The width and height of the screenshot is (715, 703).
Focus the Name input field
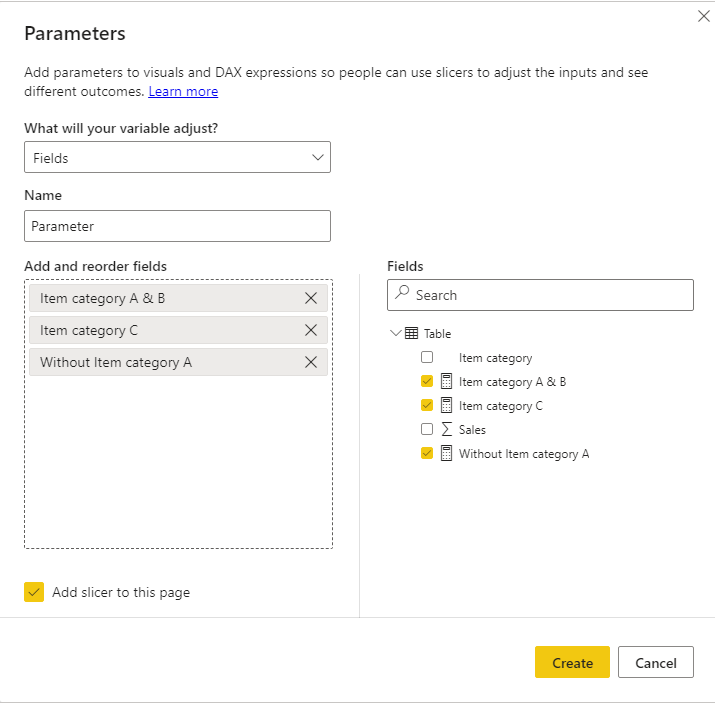pos(177,226)
